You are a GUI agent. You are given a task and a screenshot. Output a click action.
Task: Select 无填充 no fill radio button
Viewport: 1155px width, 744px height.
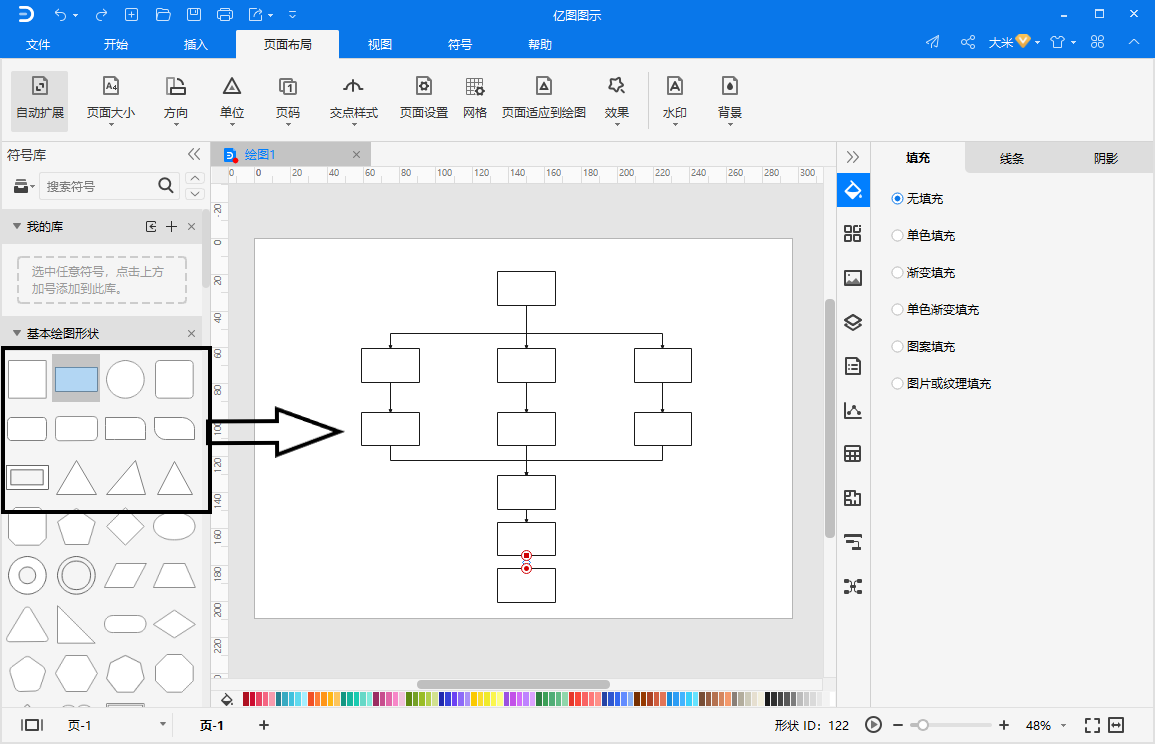click(x=897, y=199)
